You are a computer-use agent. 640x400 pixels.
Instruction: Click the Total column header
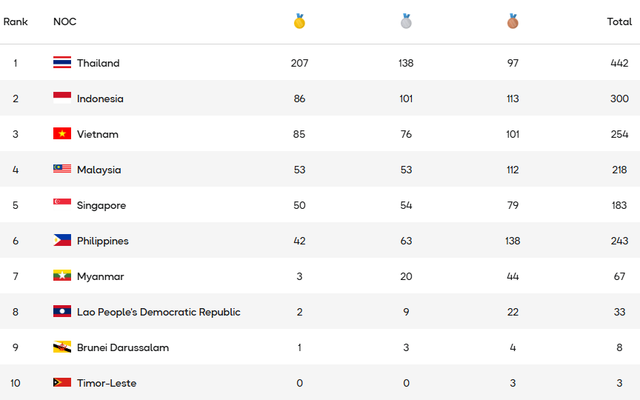click(618, 21)
